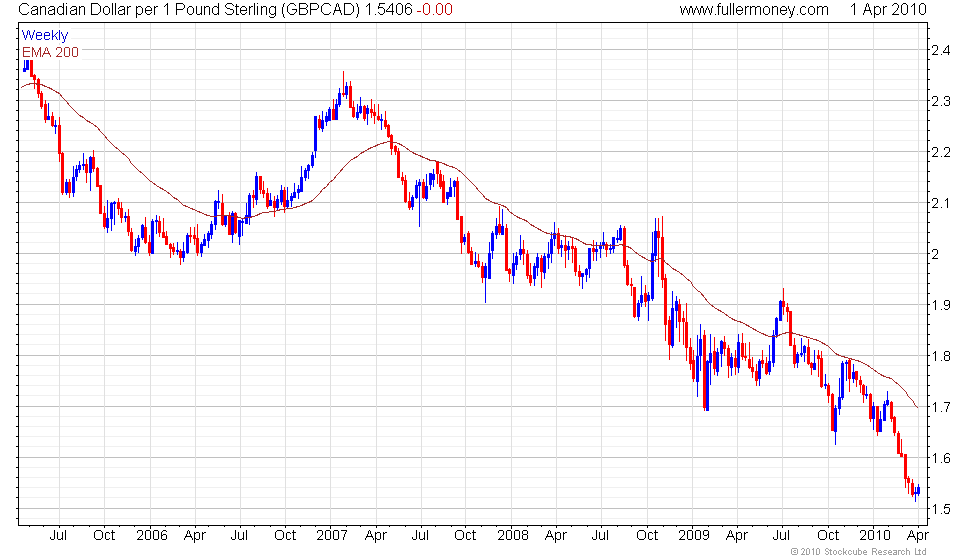Click the 'Oct' label left of 2009
The height and width of the screenshot is (560, 980).
coord(647,536)
